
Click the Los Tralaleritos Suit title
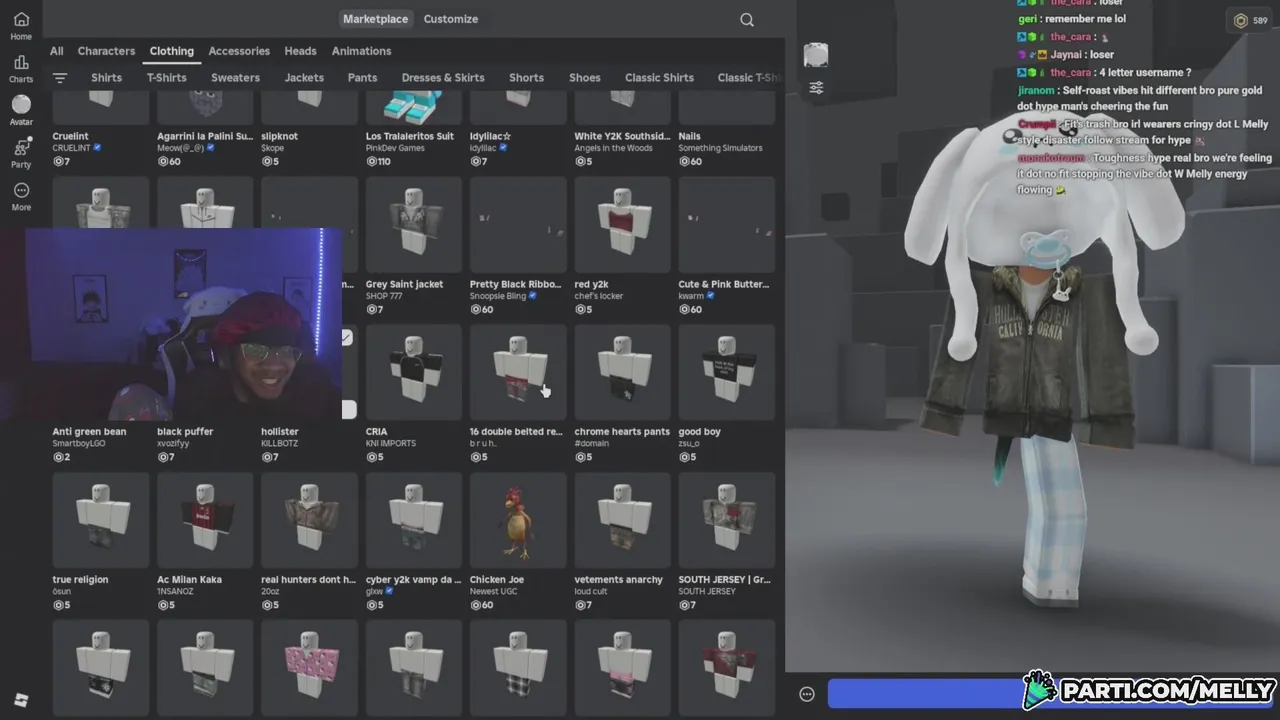tap(410, 136)
